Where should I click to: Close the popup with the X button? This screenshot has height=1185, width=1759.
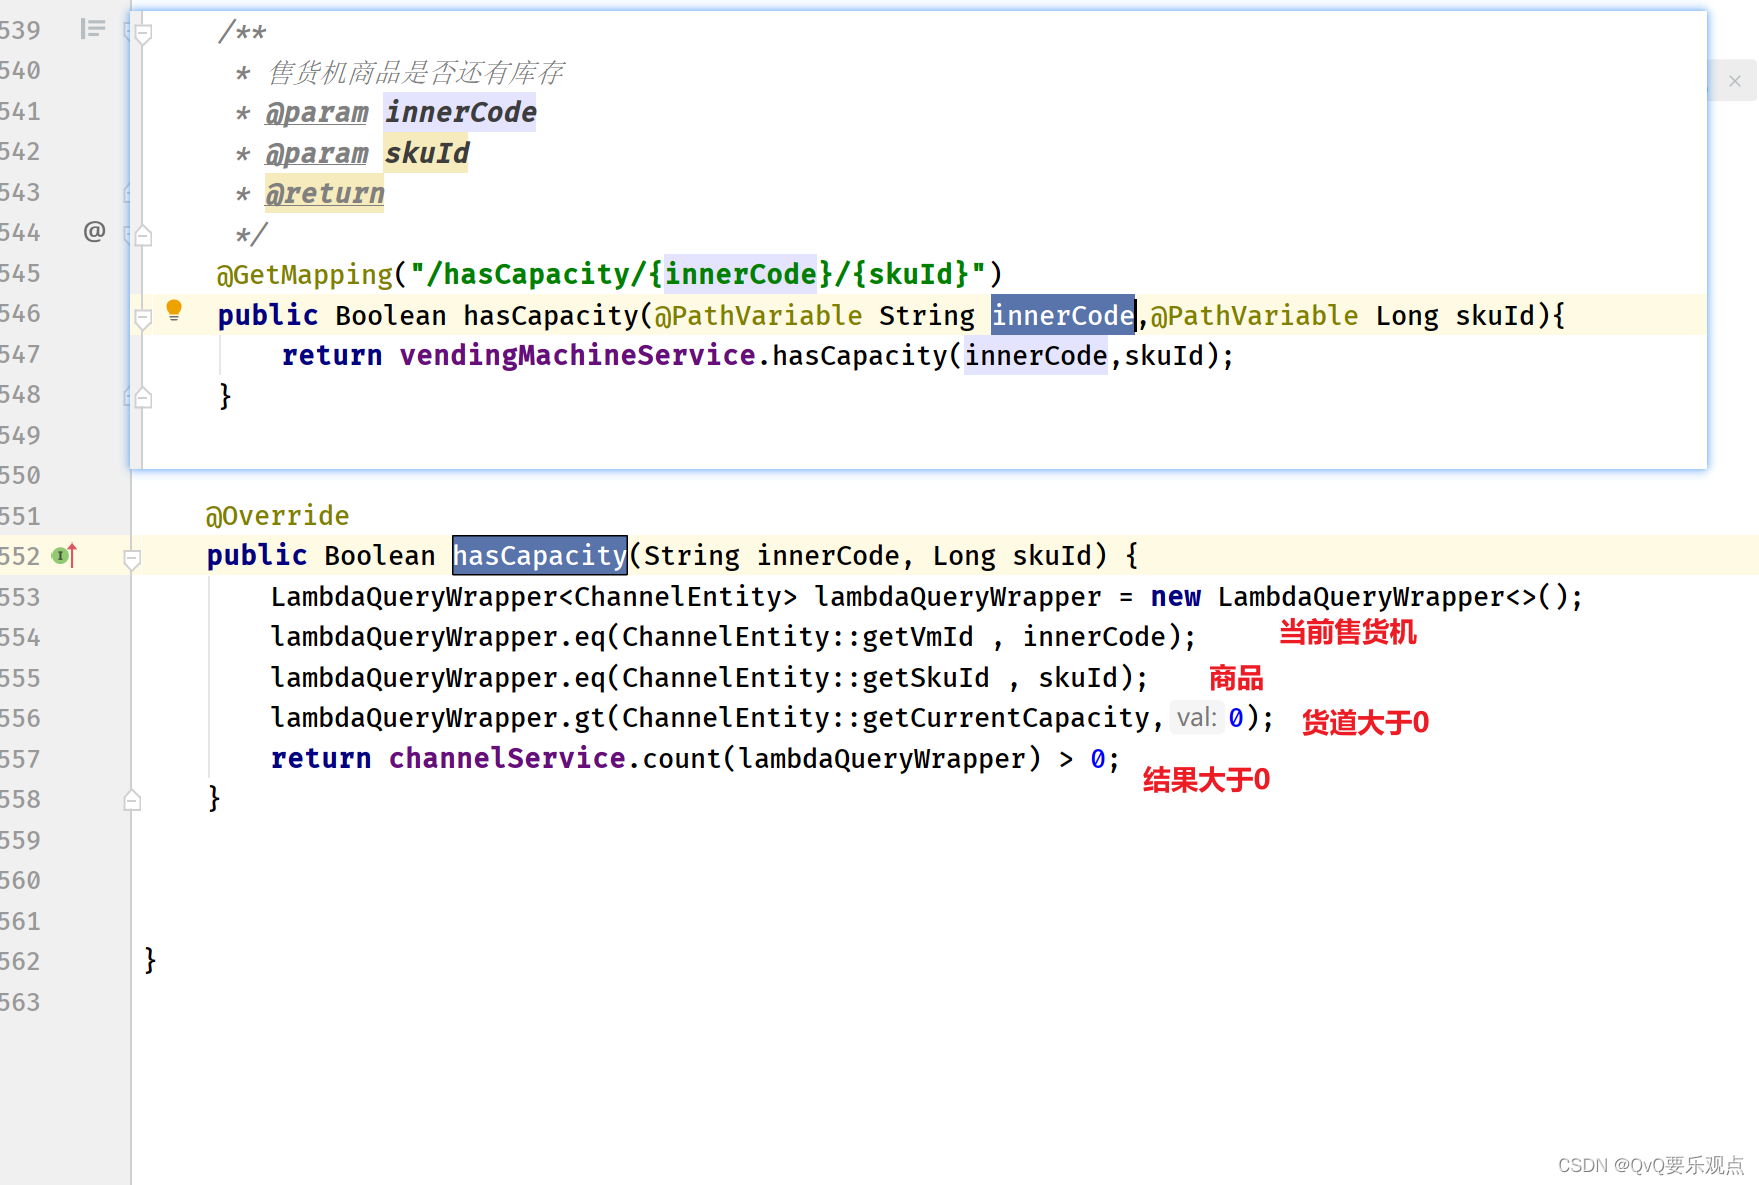tap(1735, 81)
